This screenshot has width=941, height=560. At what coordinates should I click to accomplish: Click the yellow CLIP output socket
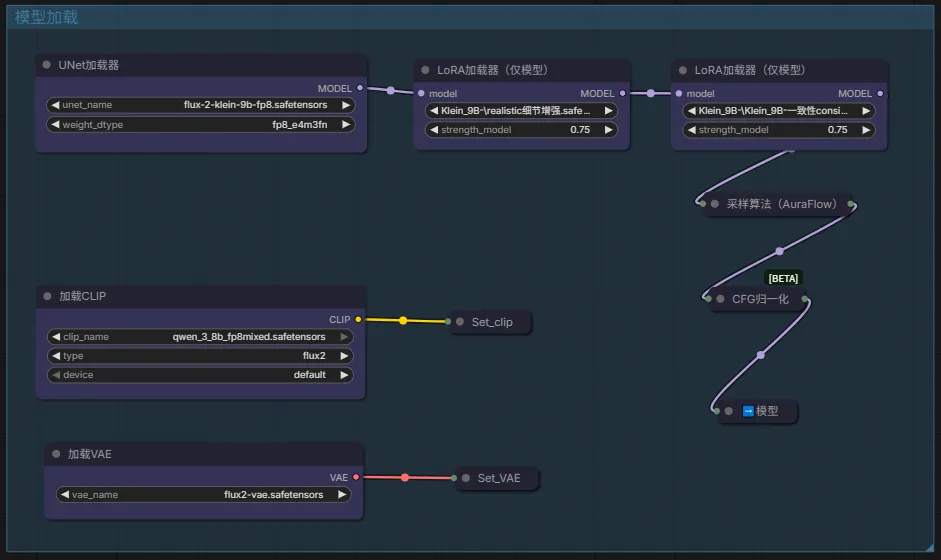(x=358, y=319)
